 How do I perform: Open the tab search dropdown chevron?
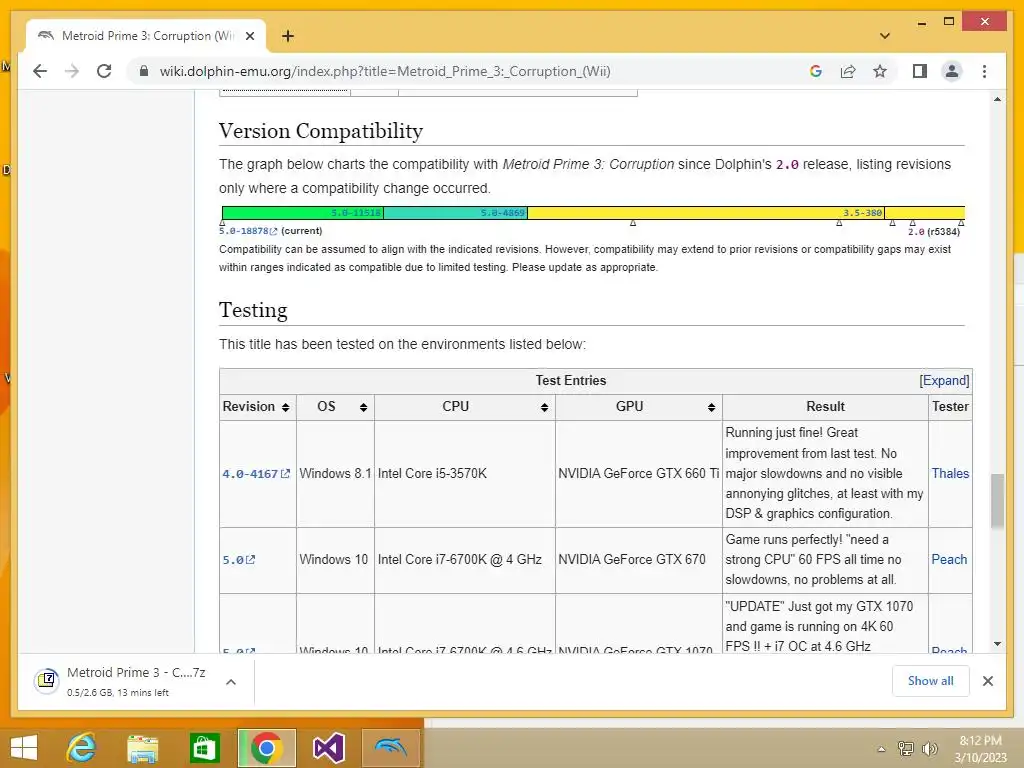[885, 36]
